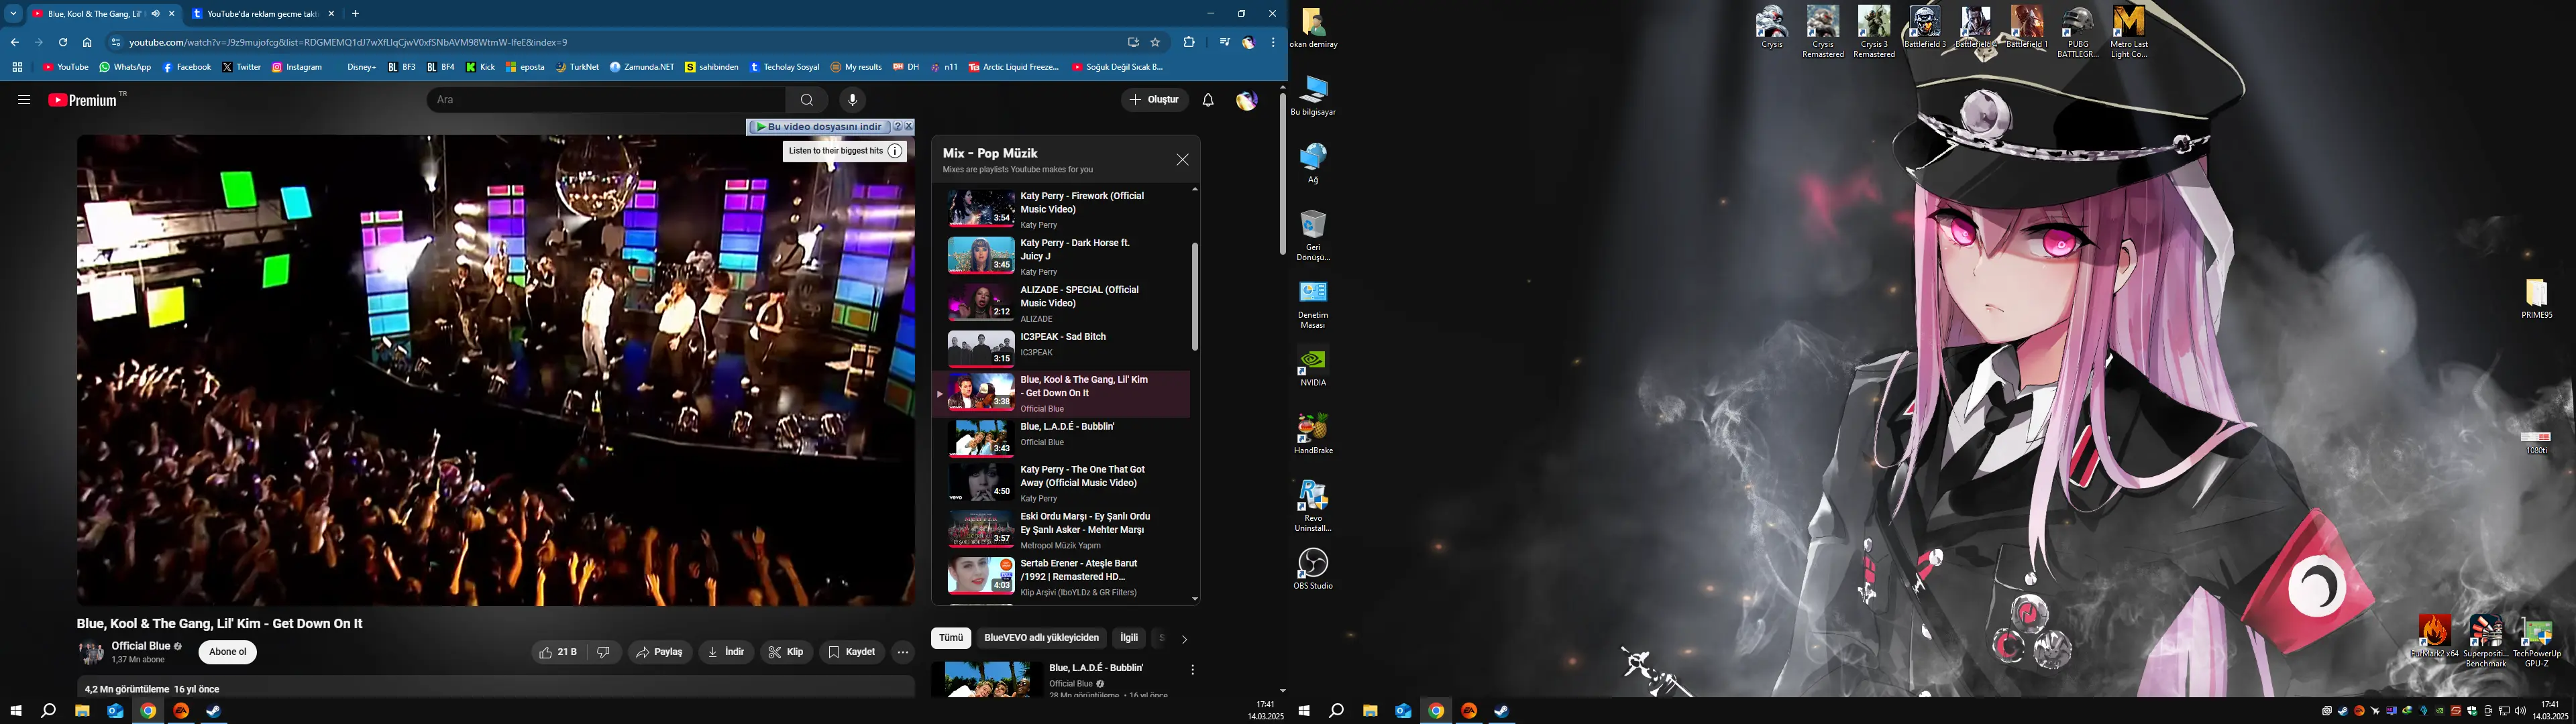Select the NVIDIA desktop icon
The width and height of the screenshot is (2576, 724).
coord(1313,366)
